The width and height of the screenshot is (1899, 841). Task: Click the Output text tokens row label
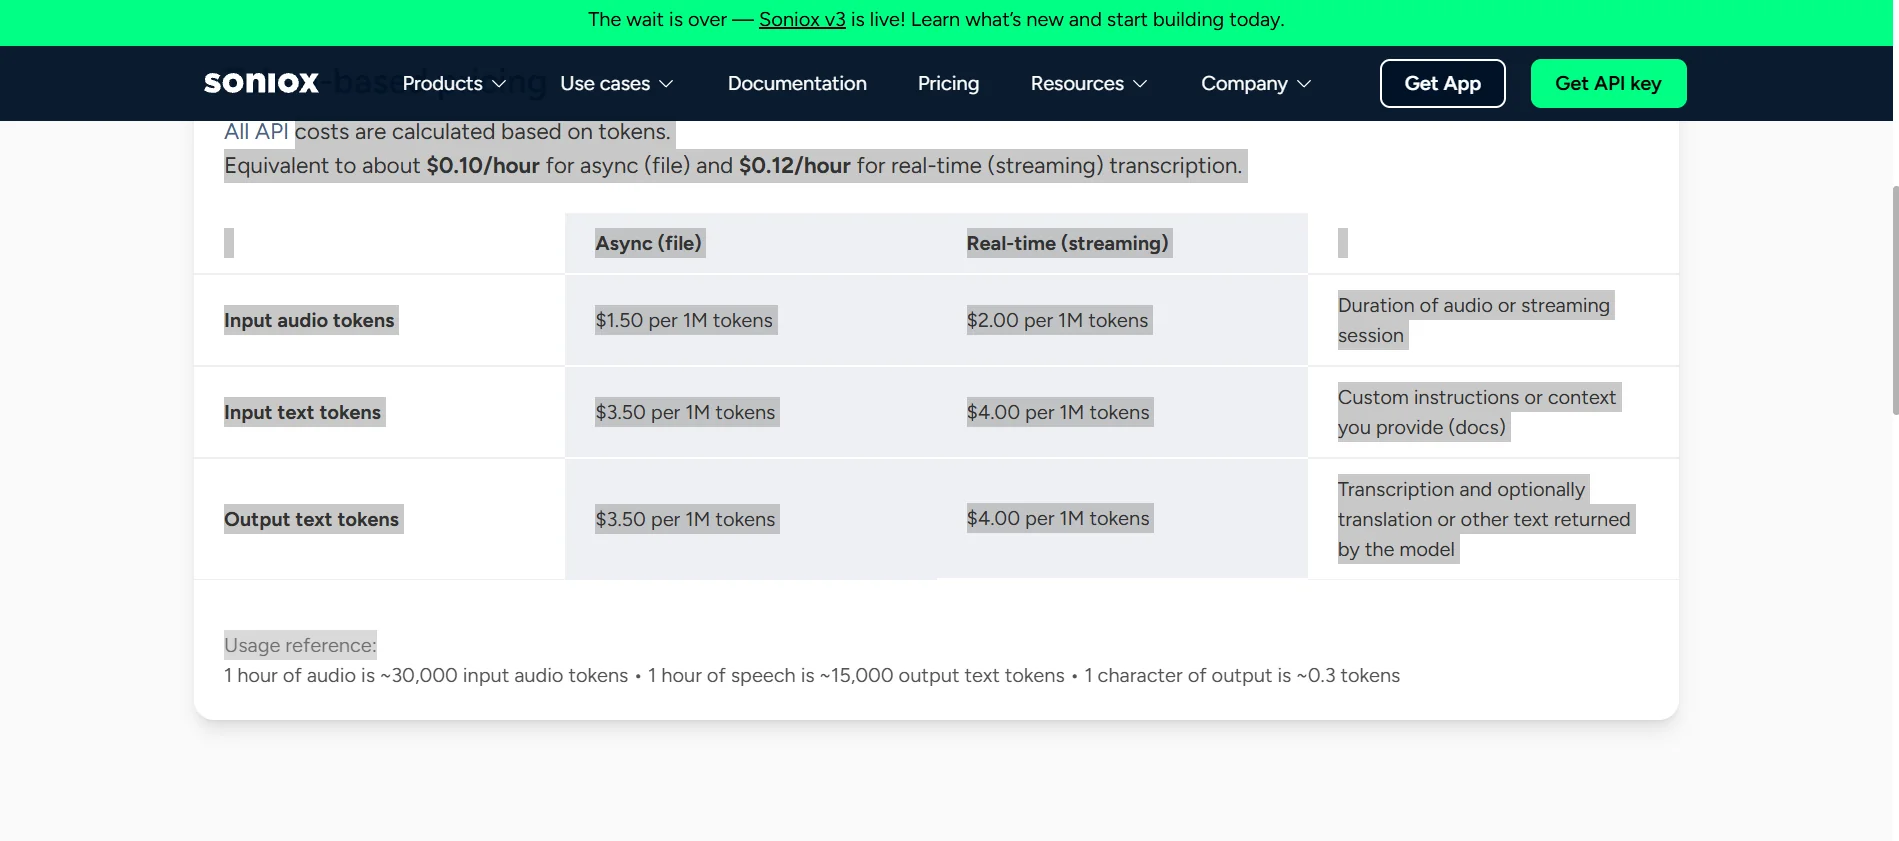(311, 519)
